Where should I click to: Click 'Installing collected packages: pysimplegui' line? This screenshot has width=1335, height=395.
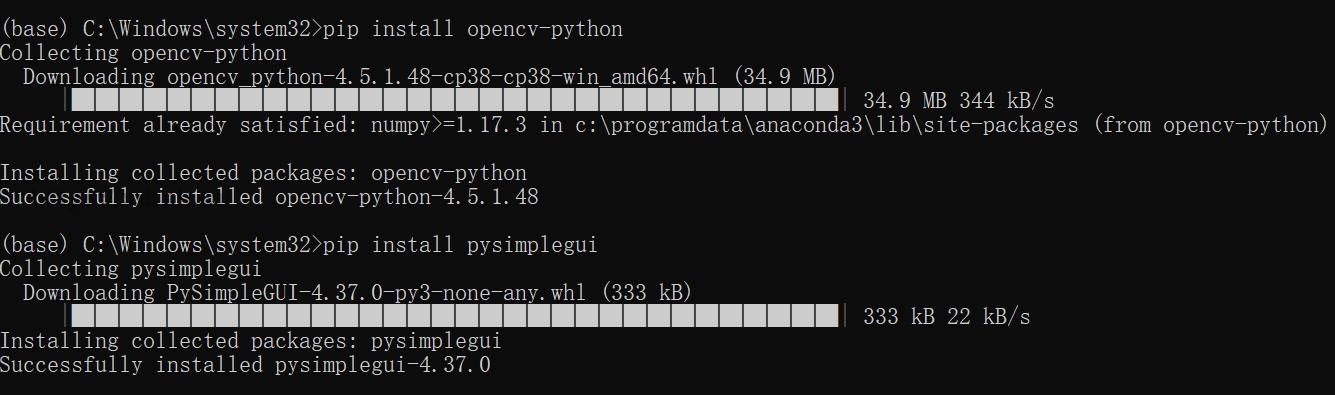[251, 341]
